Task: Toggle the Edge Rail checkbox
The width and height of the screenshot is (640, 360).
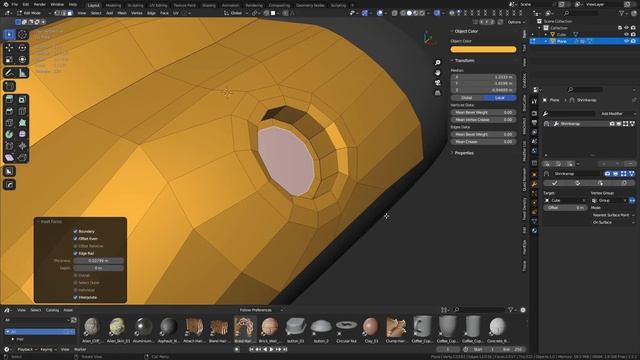Action: [75, 253]
